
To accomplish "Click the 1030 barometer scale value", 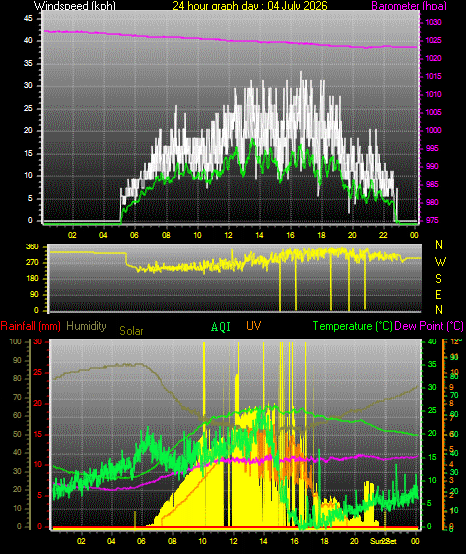I will tap(433, 22).
